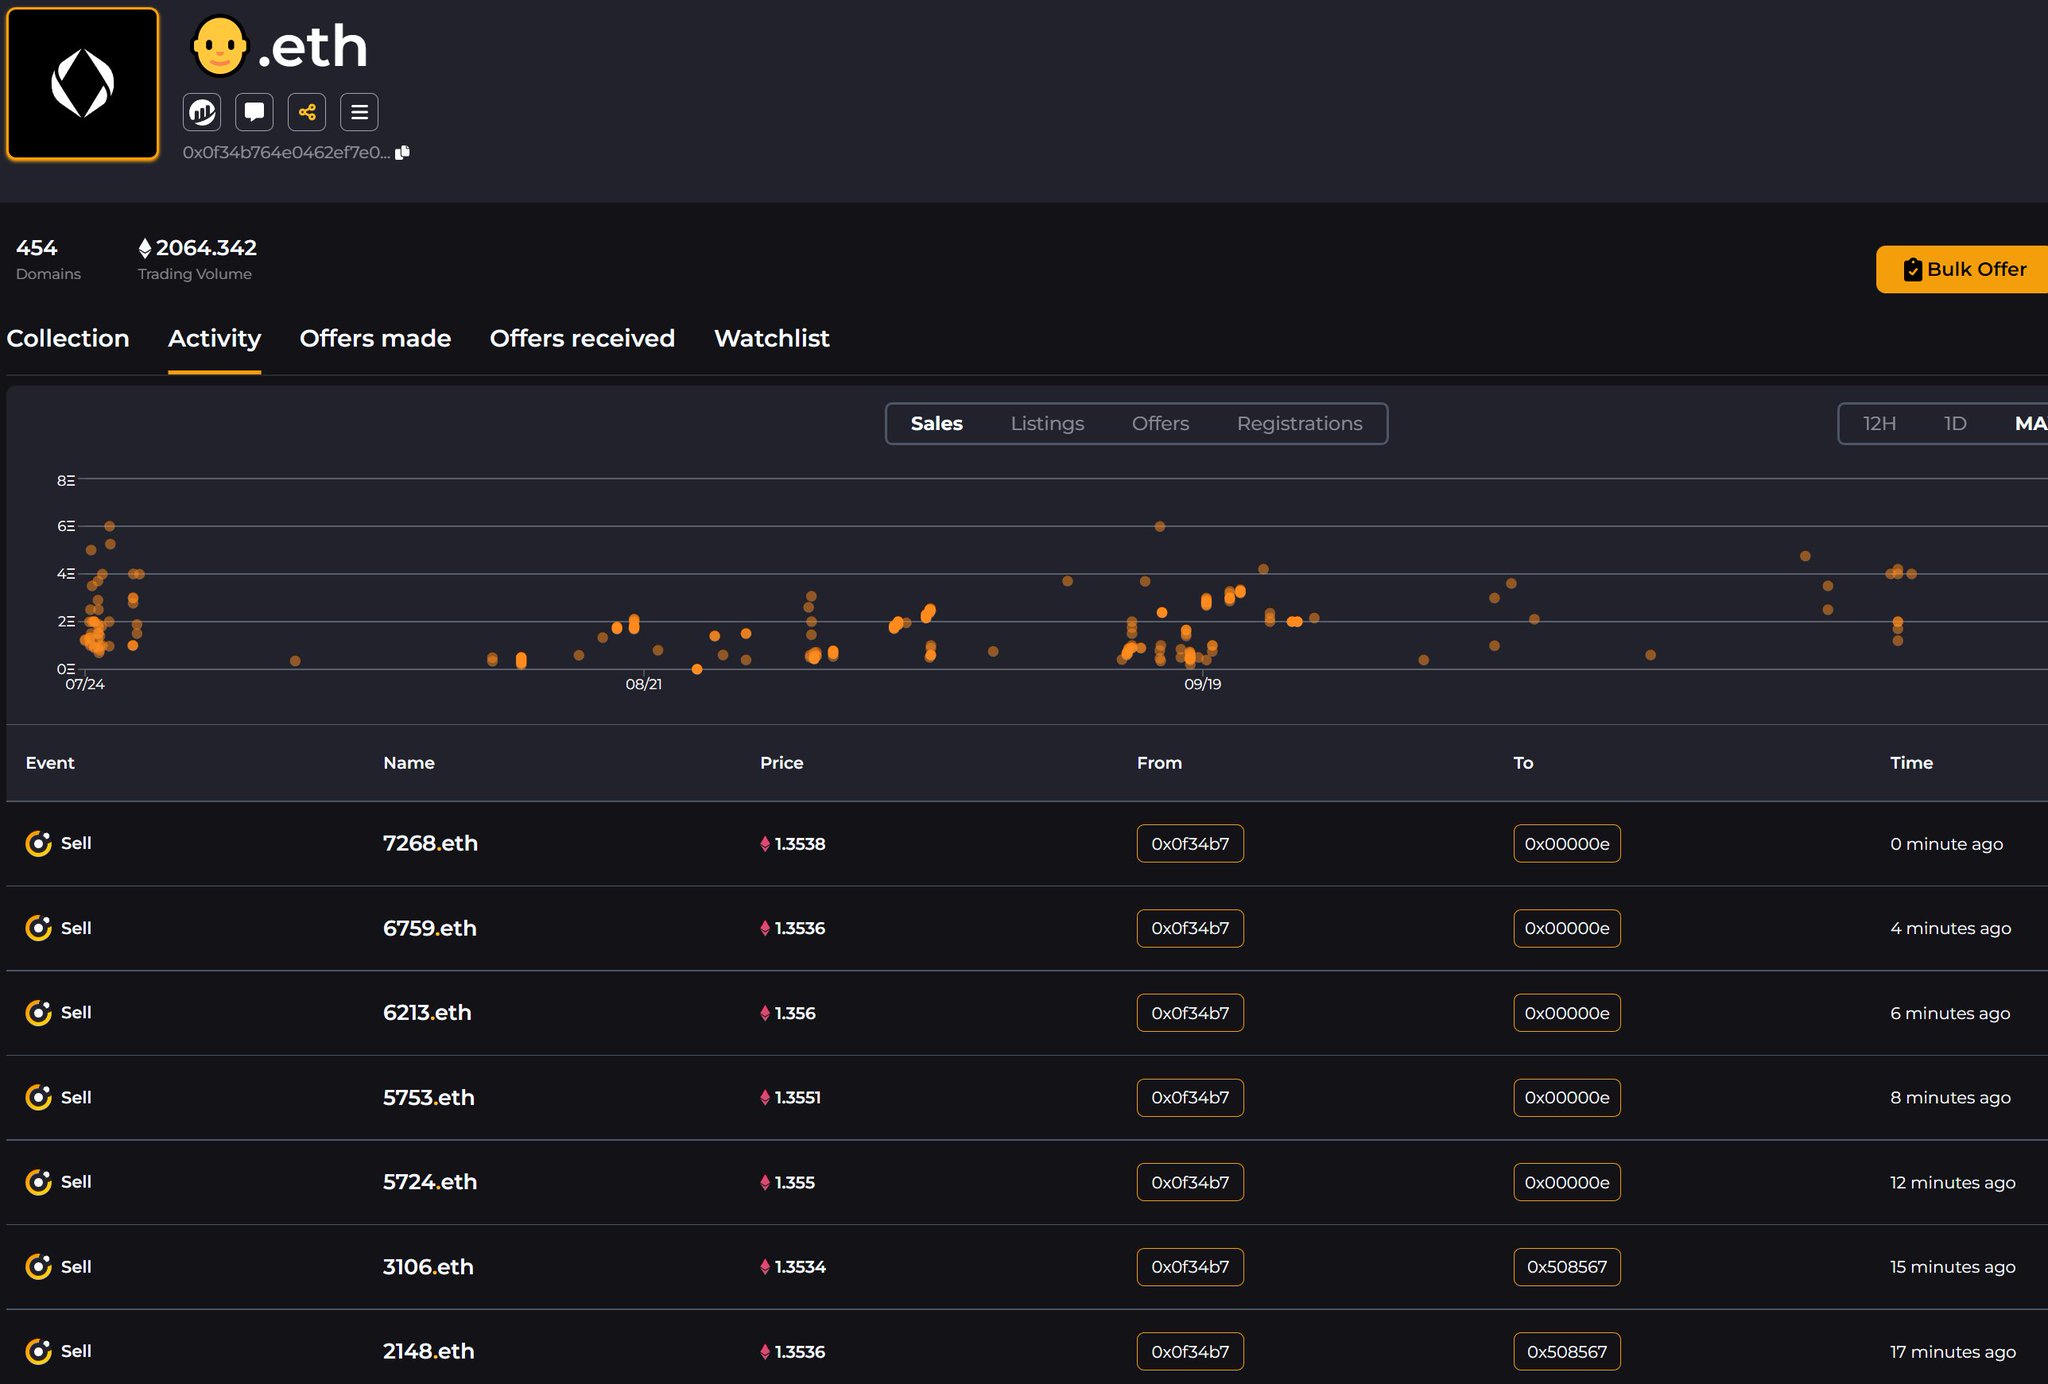Open the hamburger menu icon
Viewport: 2048px width, 1384px height.
click(359, 112)
